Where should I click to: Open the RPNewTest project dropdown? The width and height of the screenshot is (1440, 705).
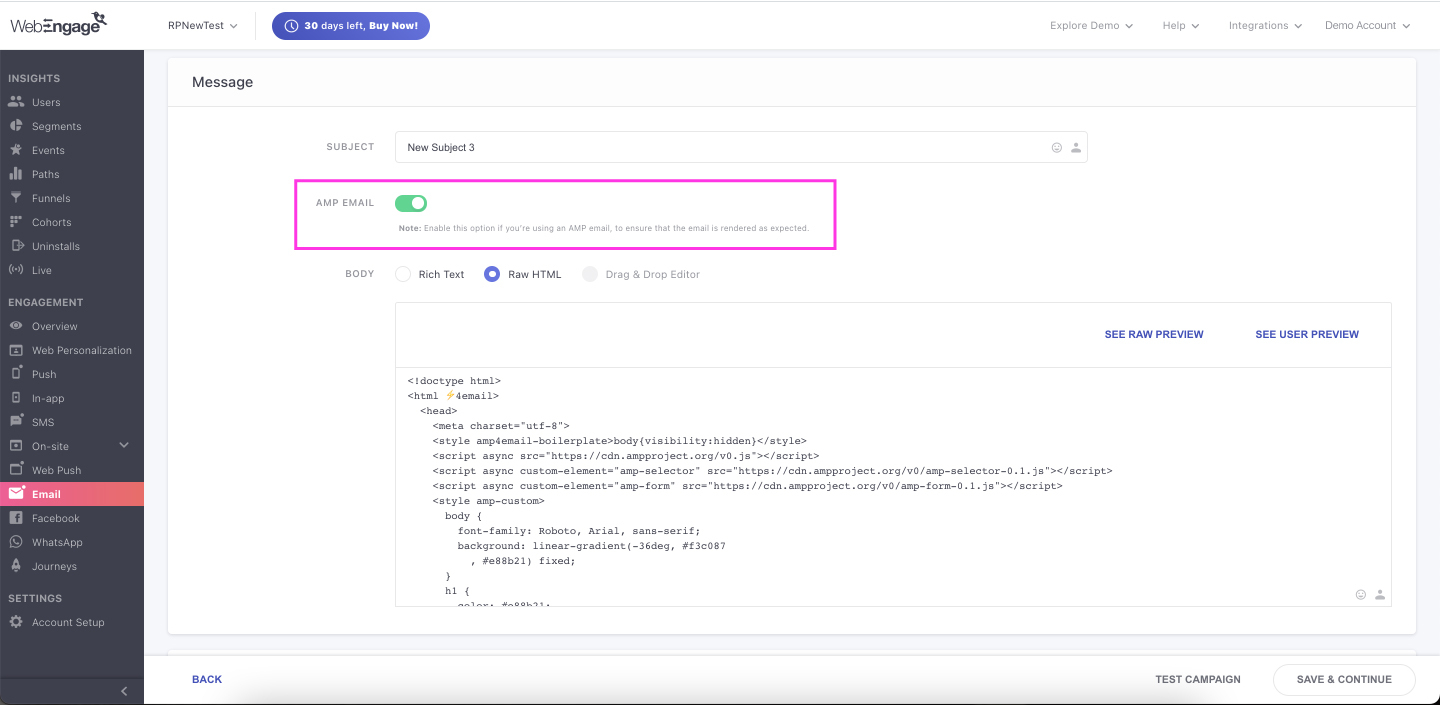203,26
